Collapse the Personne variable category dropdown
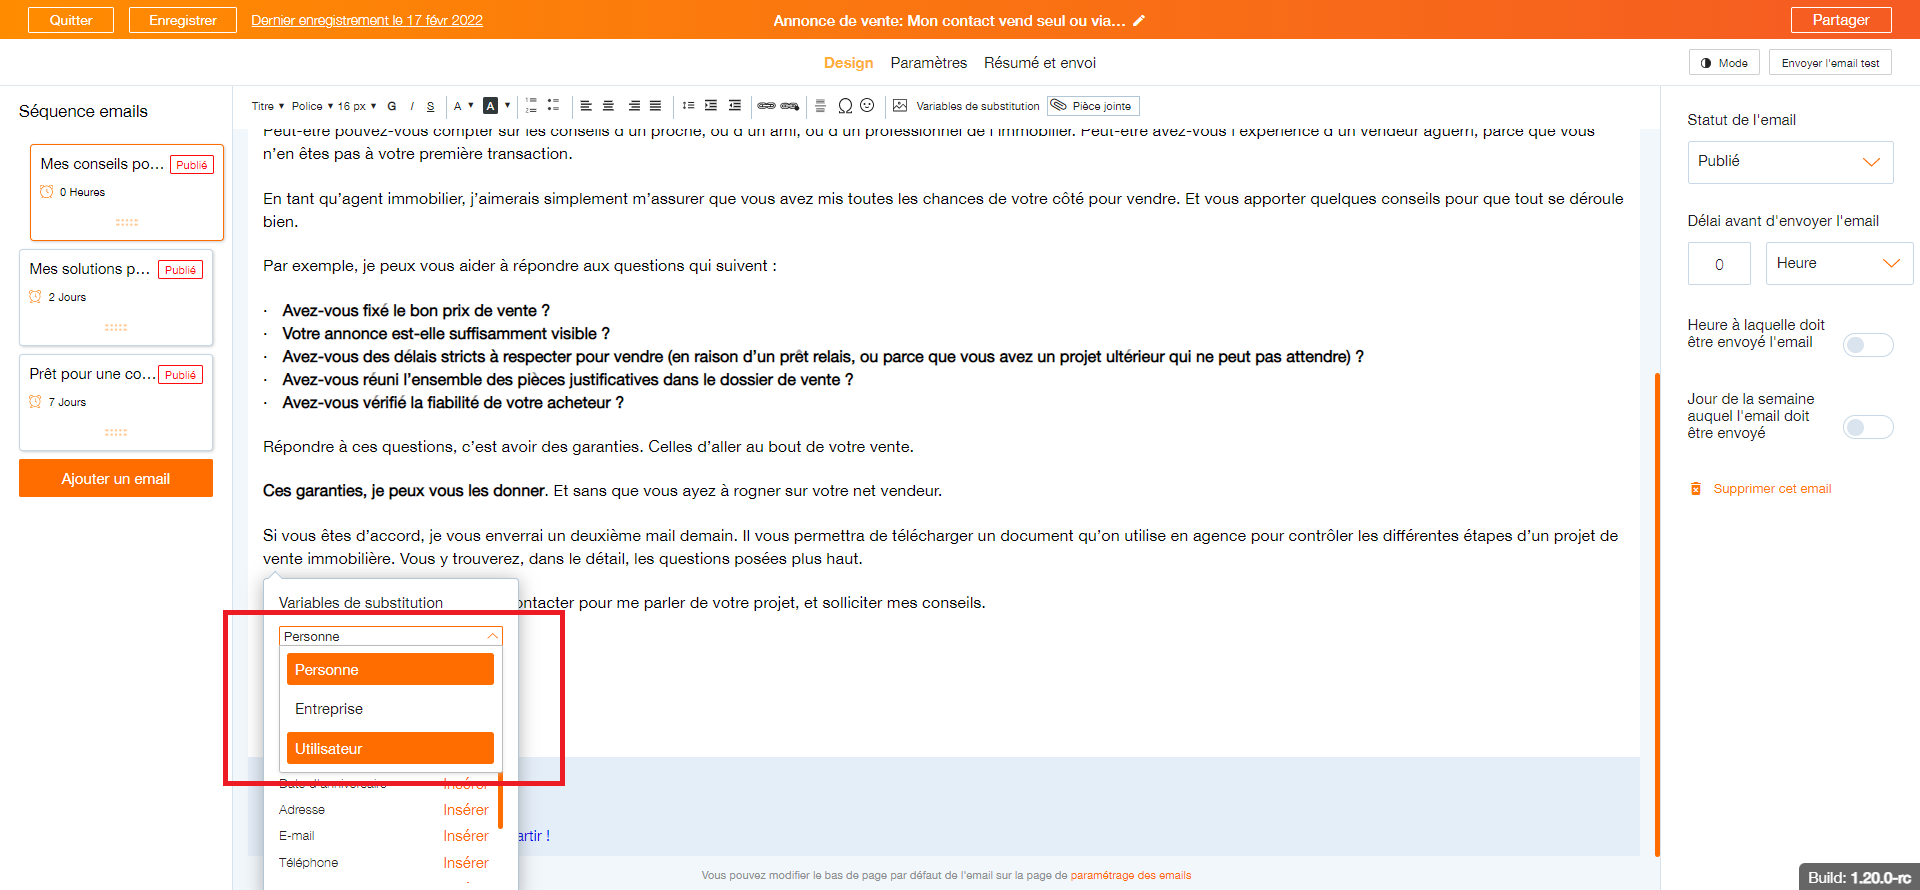1920x890 pixels. coord(391,636)
